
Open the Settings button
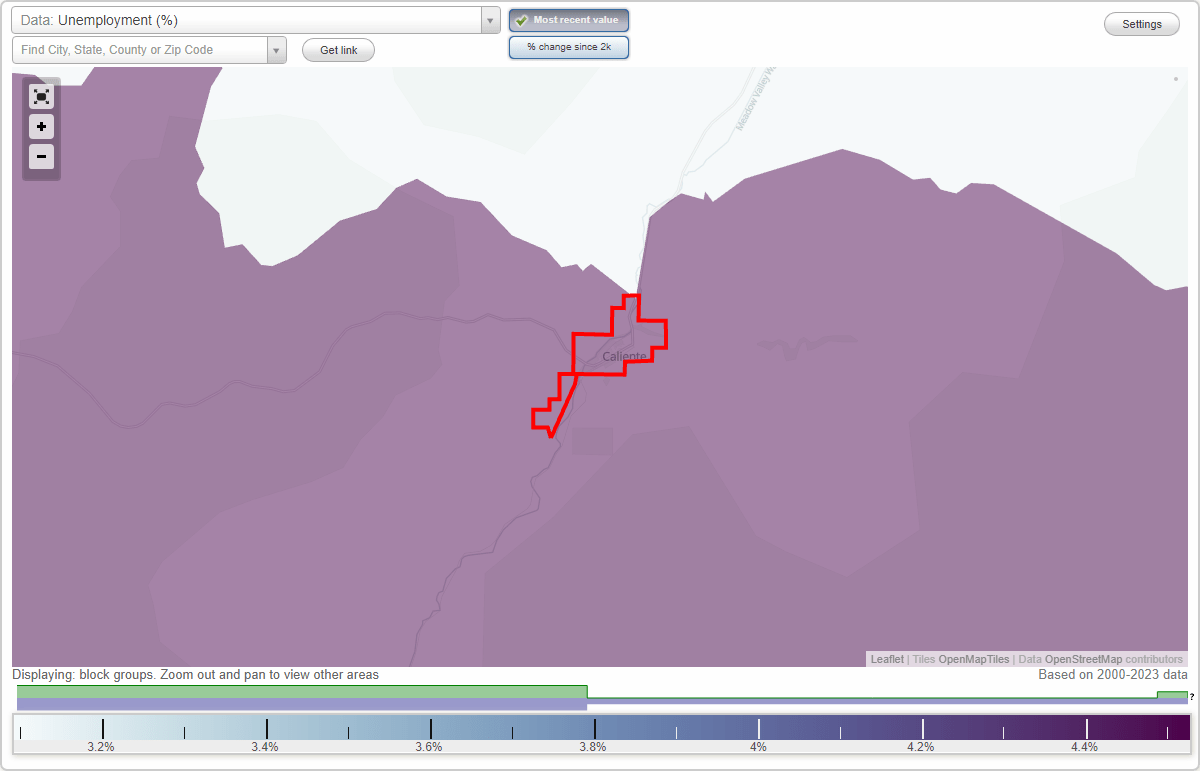[x=1142, y=24]
